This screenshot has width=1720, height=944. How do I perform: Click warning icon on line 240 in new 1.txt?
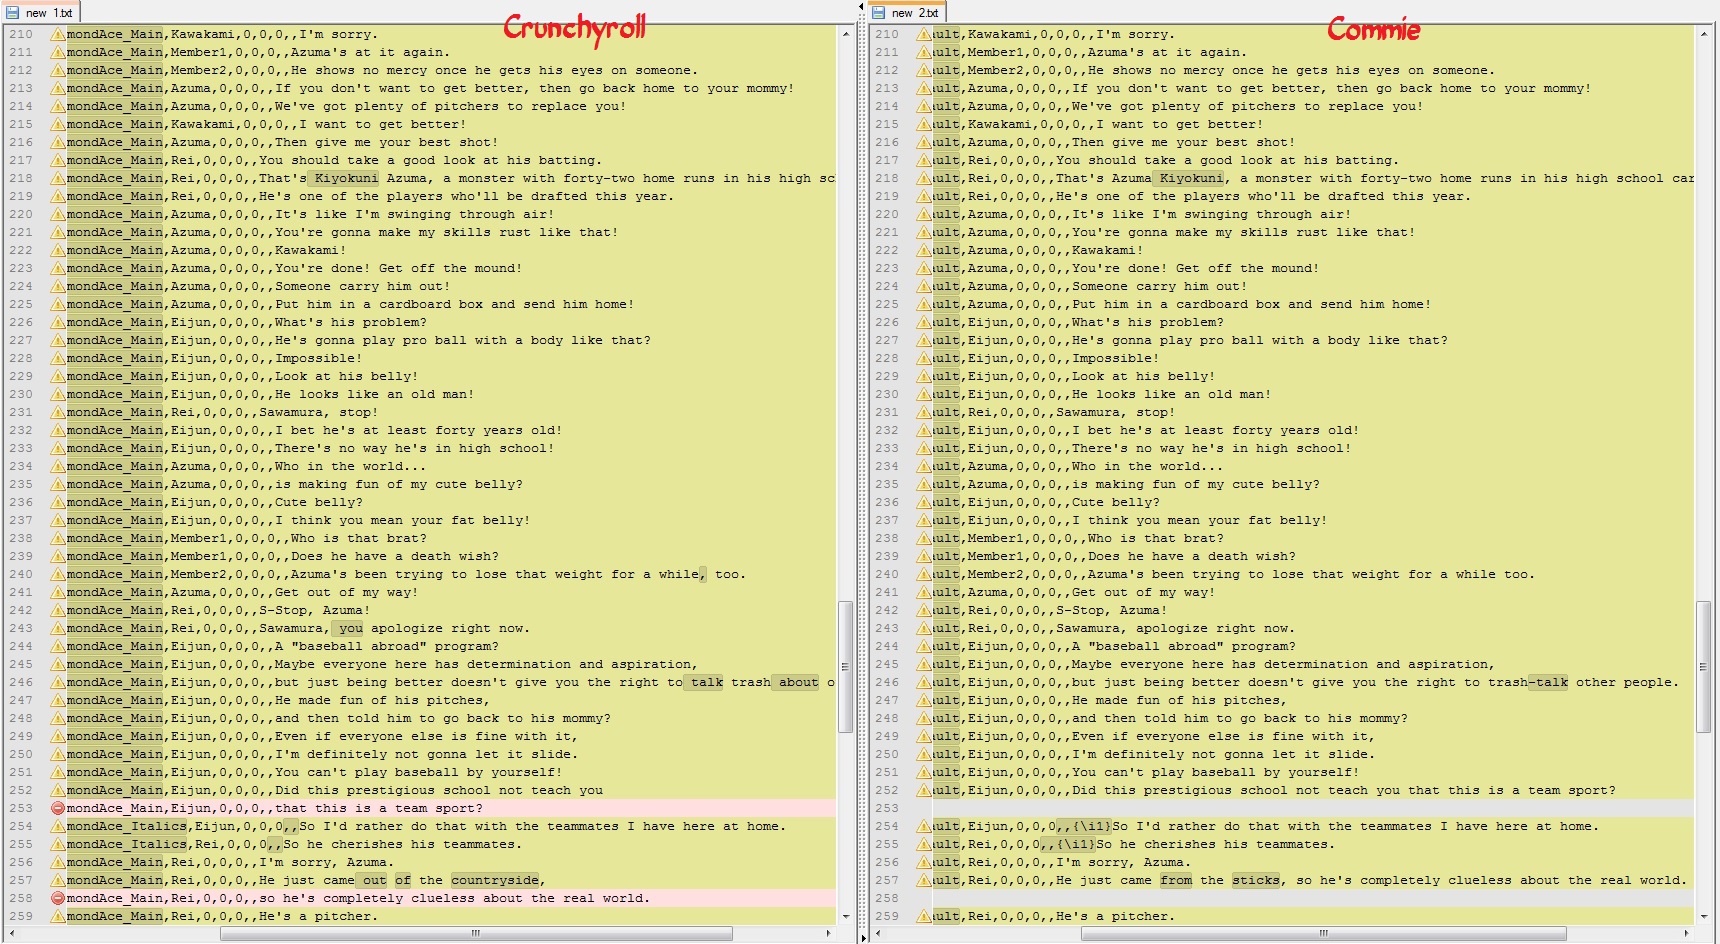pos(57,574)
